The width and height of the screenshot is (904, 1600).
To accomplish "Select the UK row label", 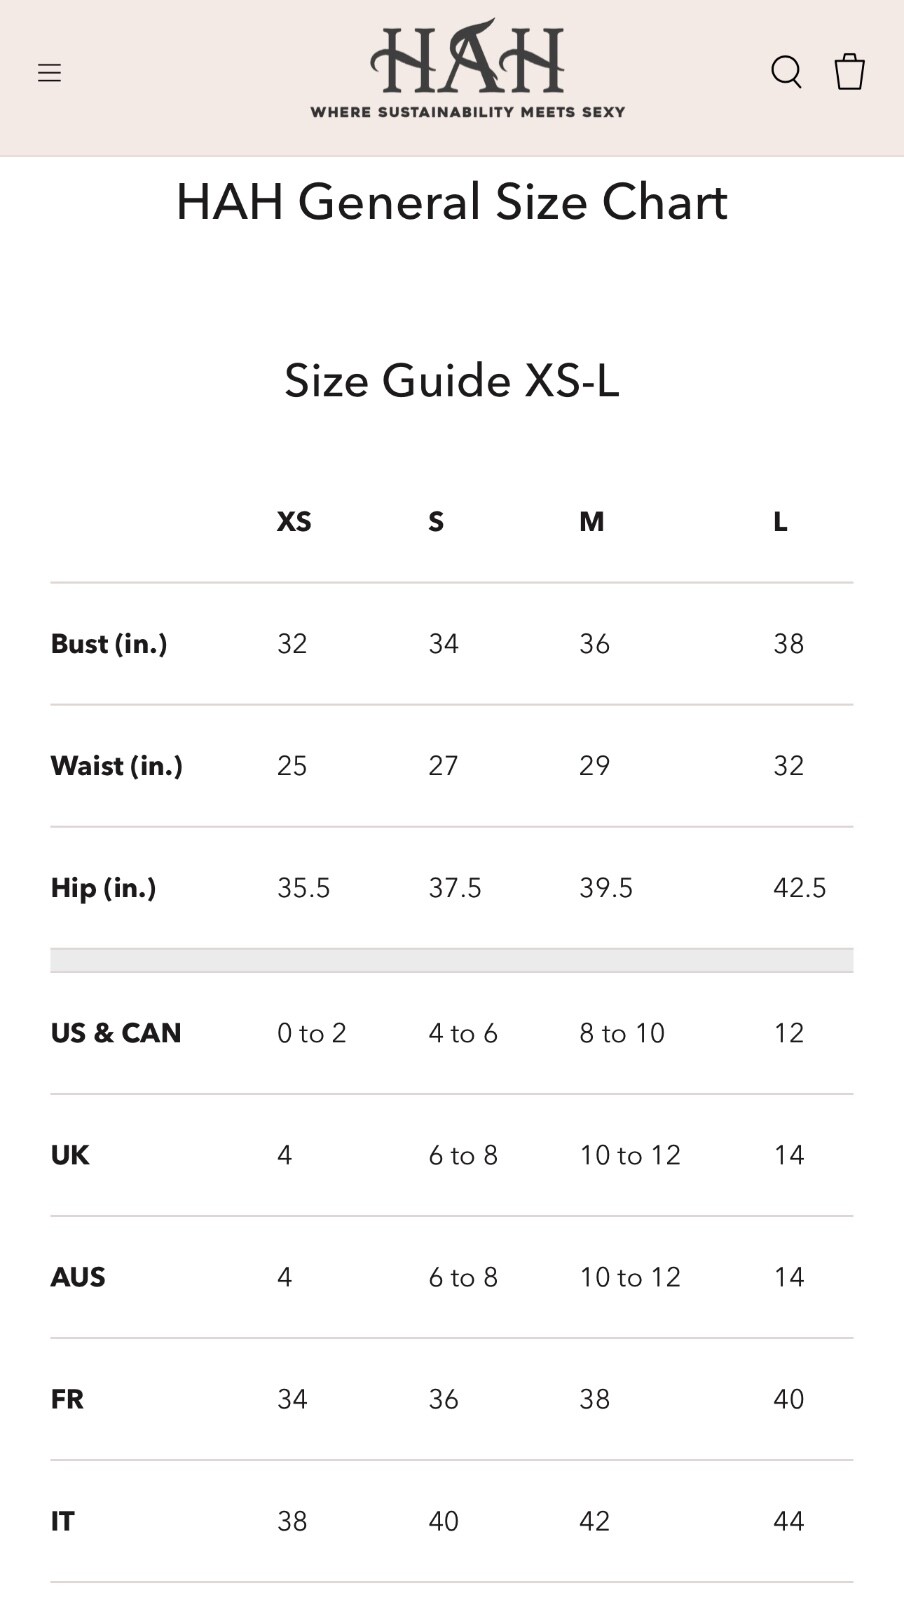I will (70, 1155).
